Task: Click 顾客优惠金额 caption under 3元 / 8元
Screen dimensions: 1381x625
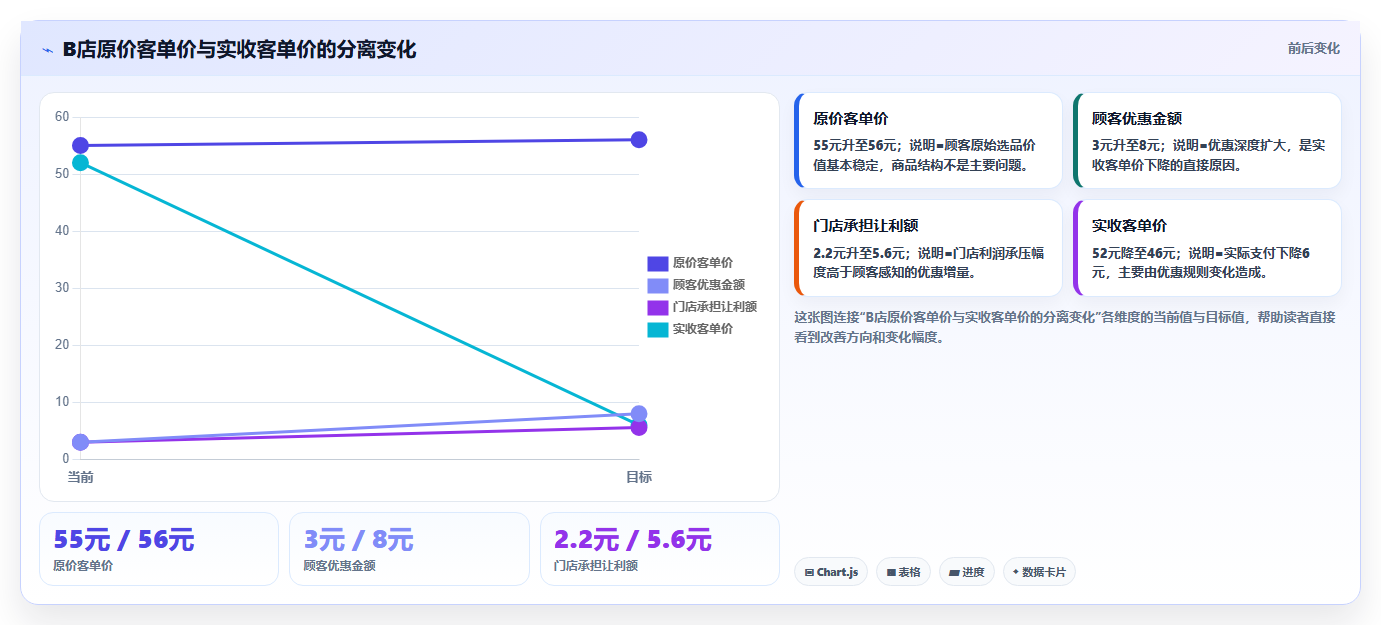Action: [339, 566]
